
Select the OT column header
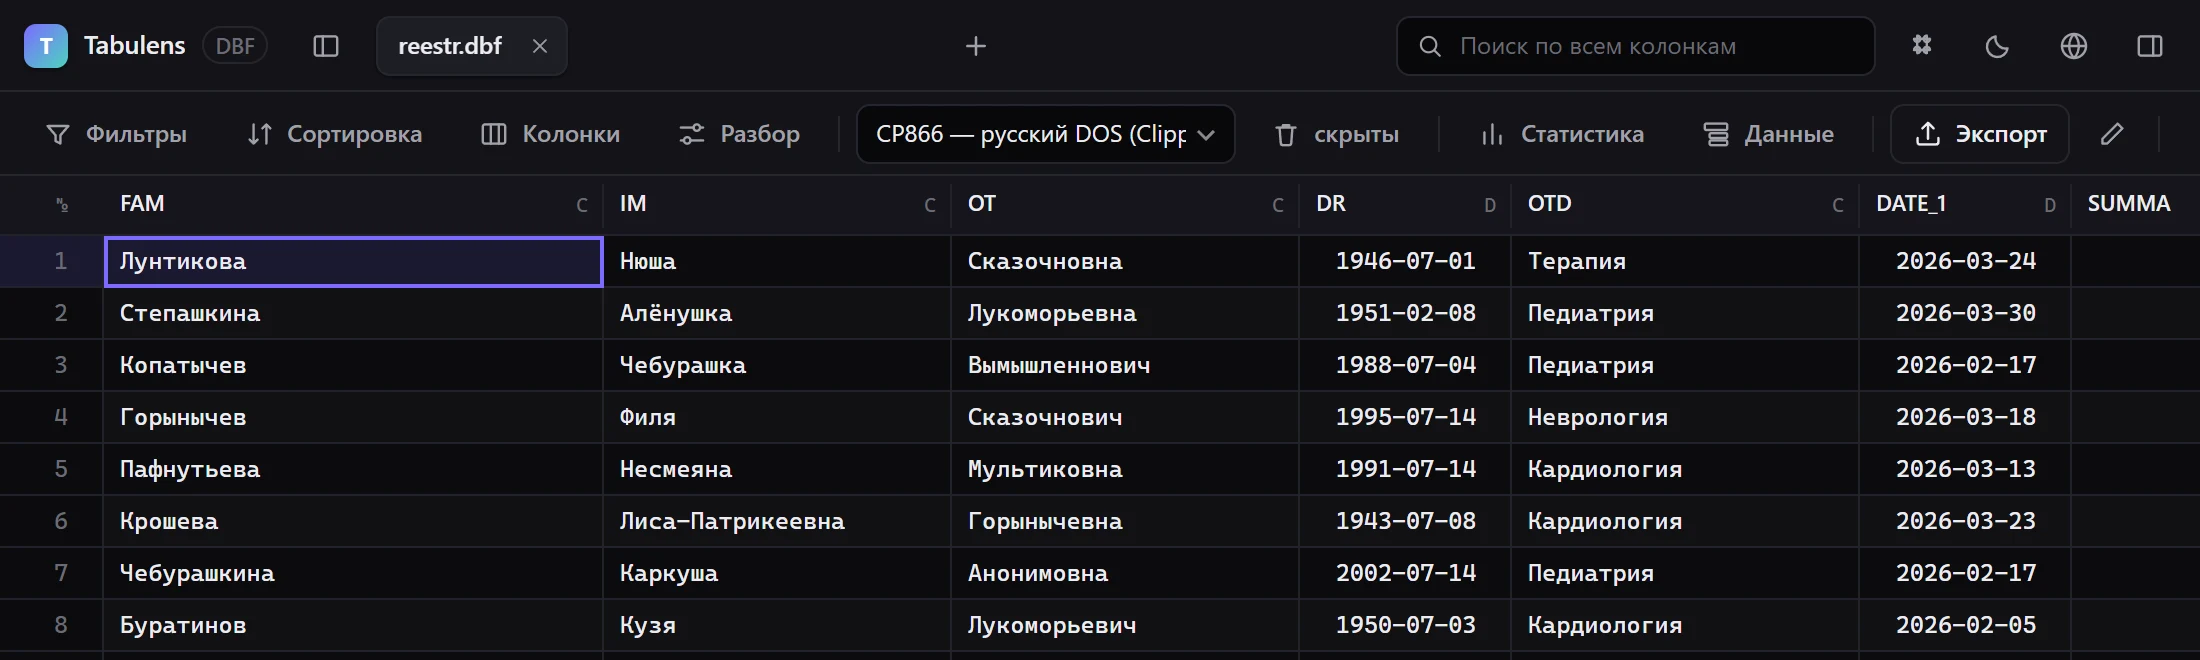[x=1125, y=204]
